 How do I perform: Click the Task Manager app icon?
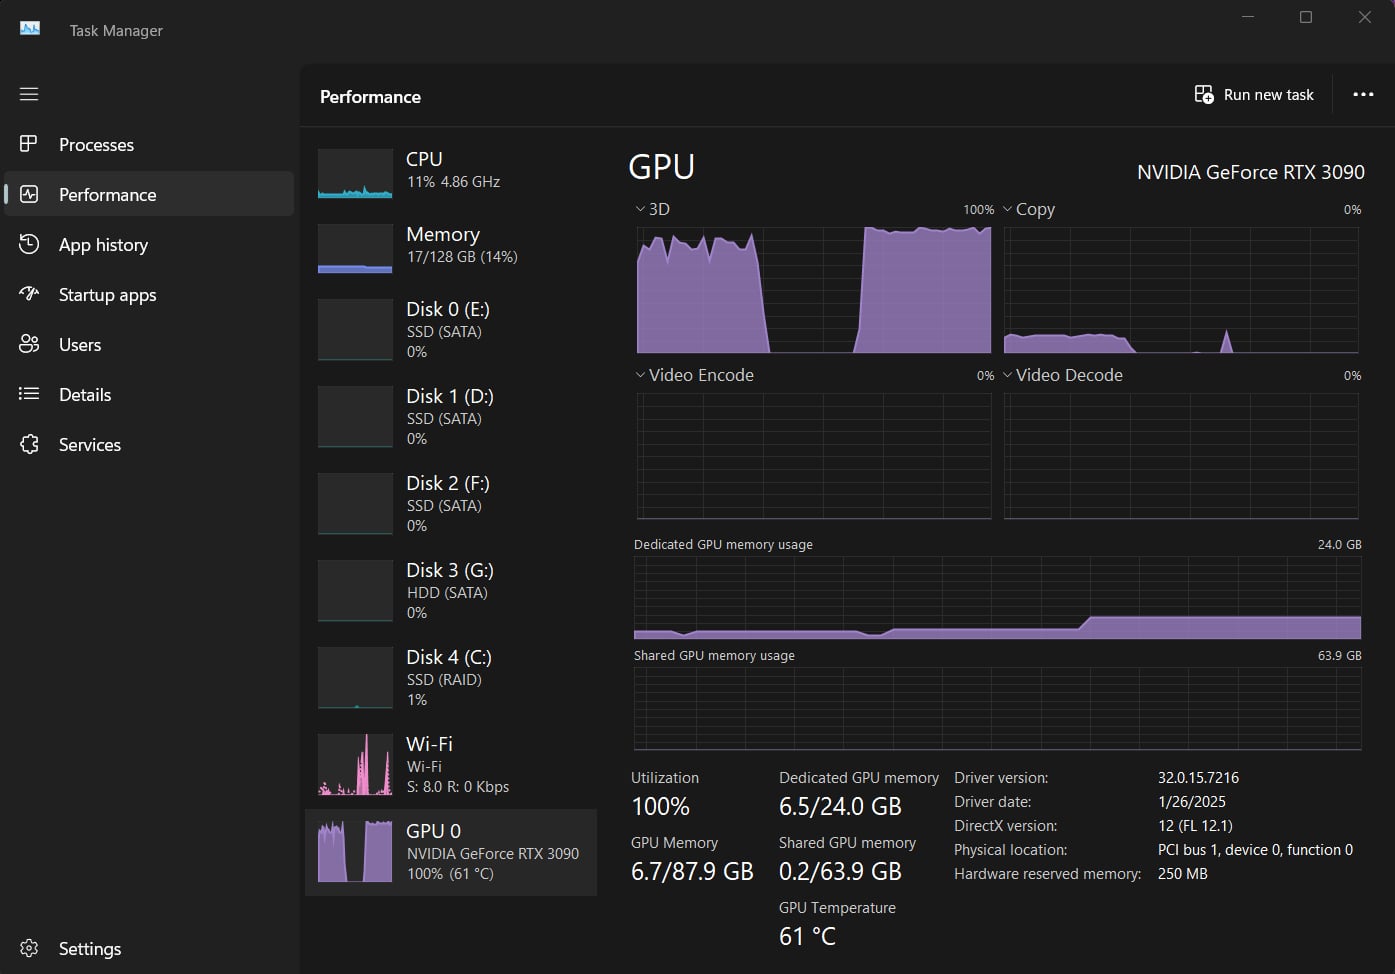30,29
